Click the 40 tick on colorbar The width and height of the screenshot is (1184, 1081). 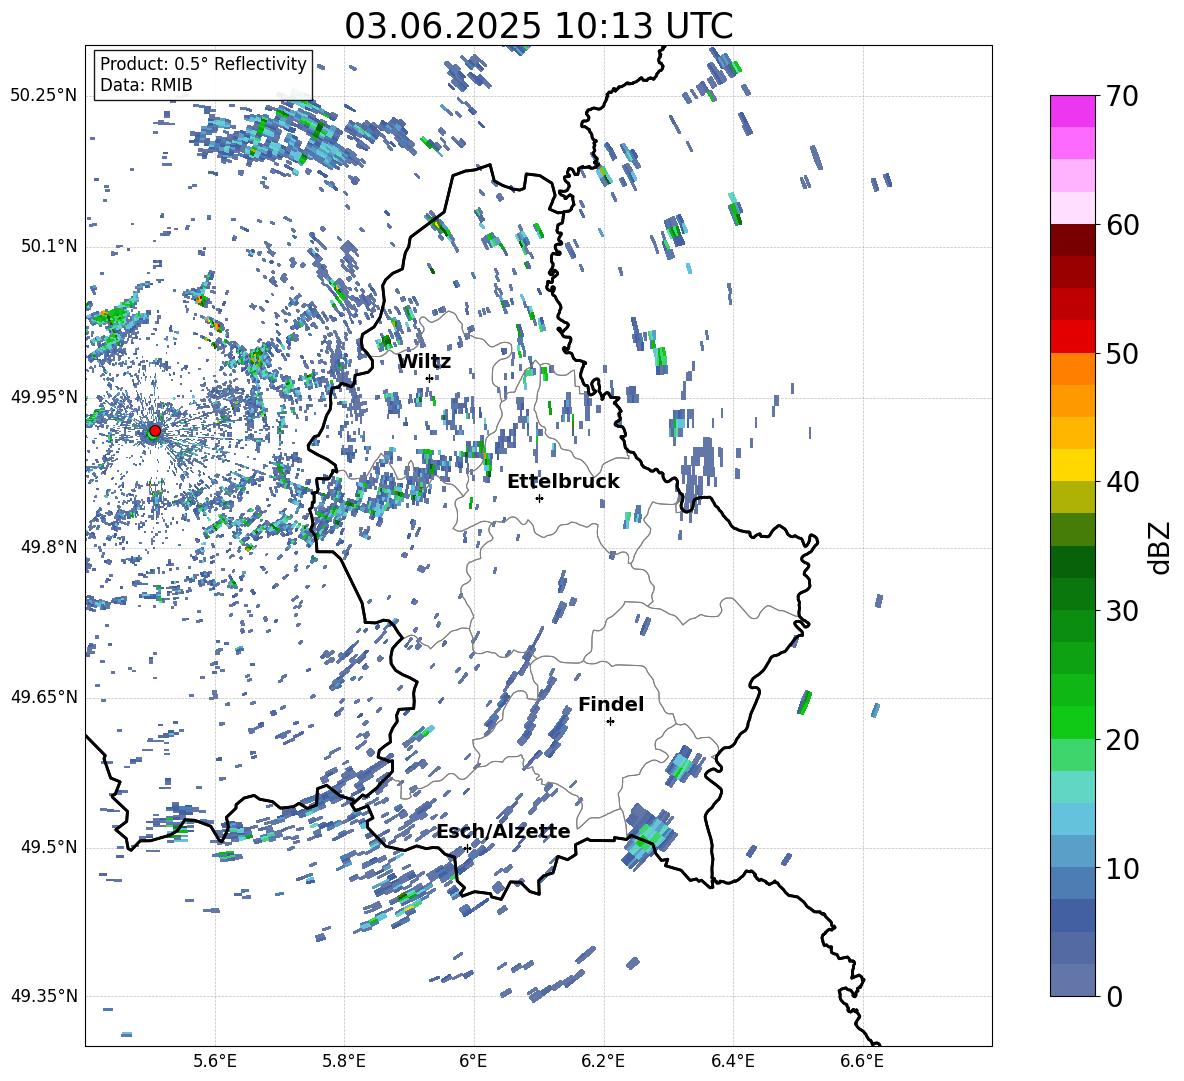pyautogui.click(x=1123, y=482)
